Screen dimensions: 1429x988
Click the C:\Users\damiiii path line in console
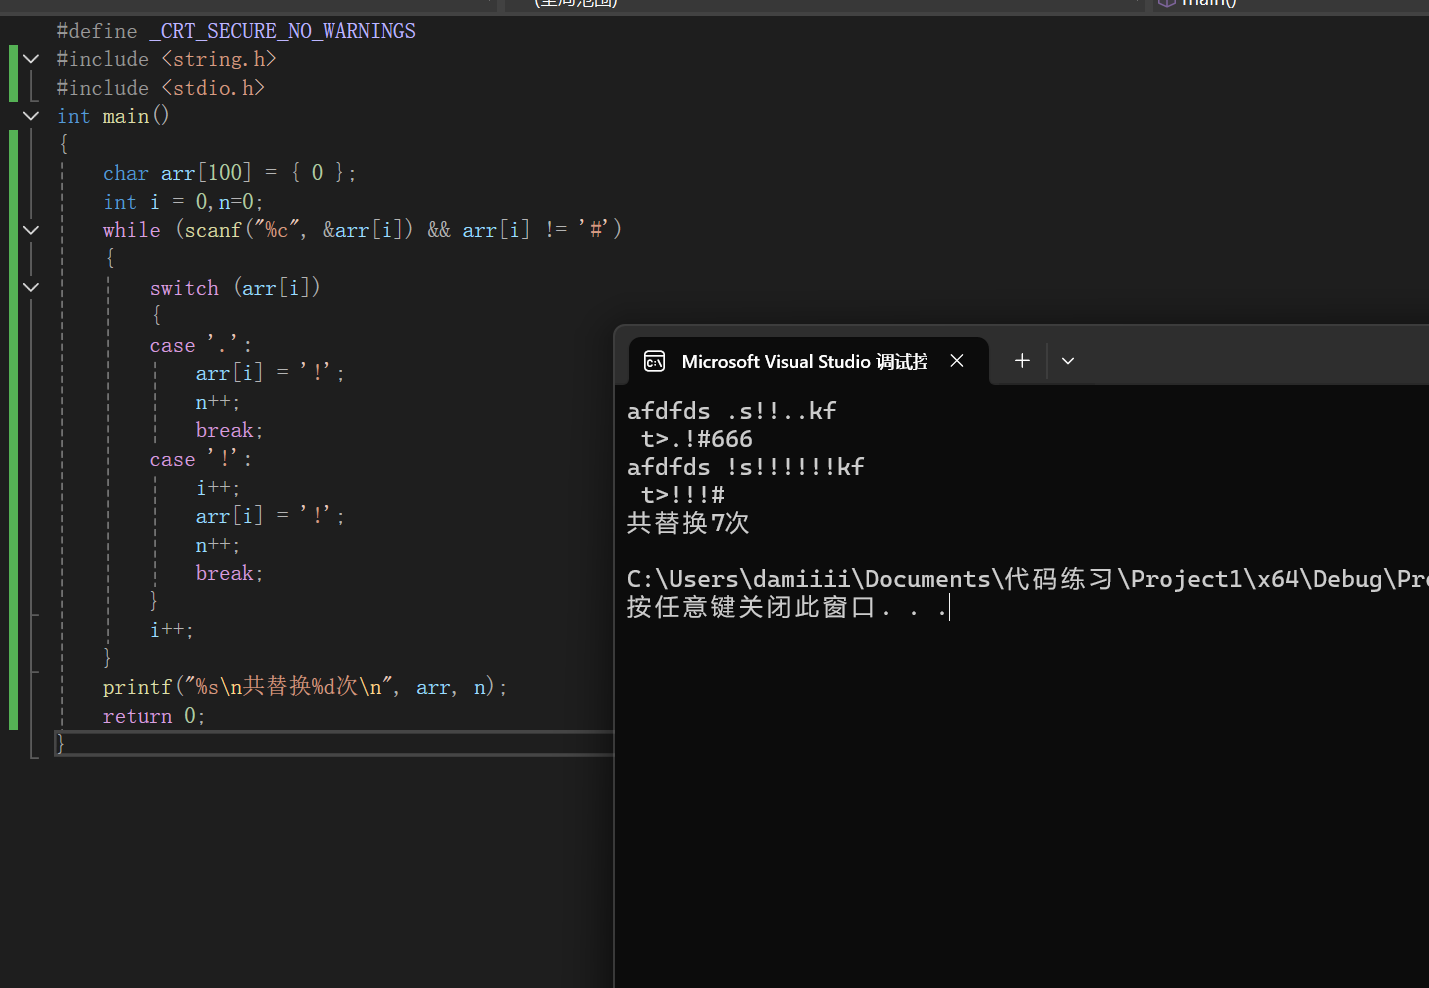click(x=1028, y=579)
